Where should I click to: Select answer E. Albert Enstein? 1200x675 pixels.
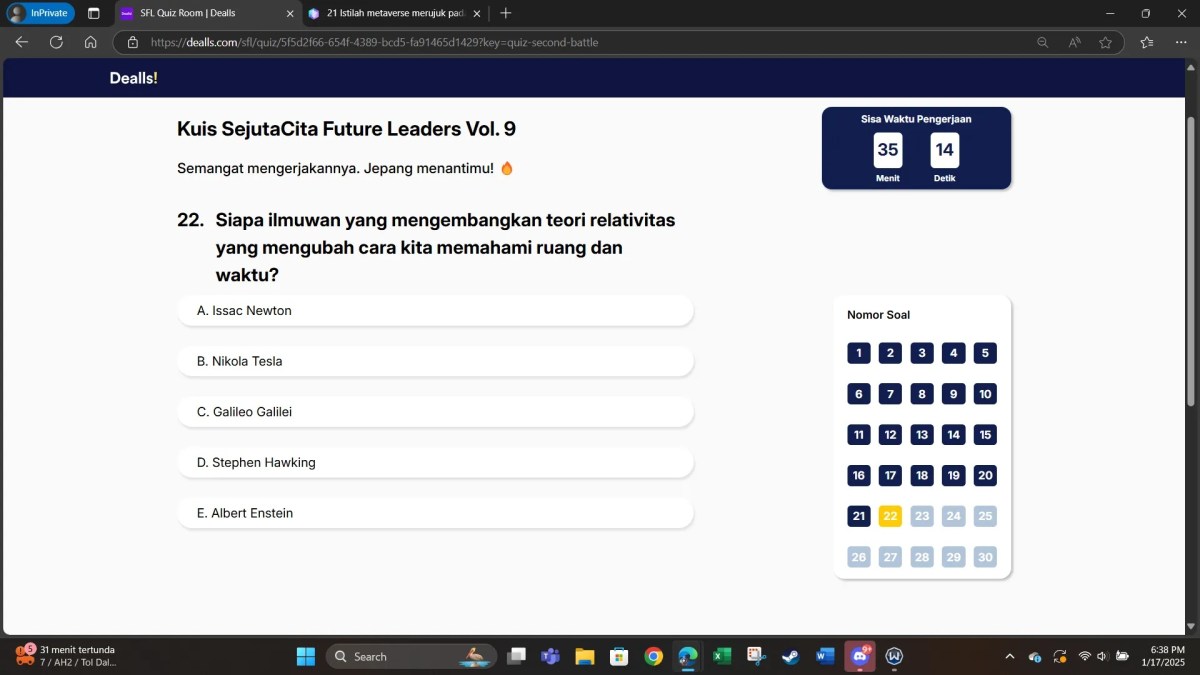click(435, 512)
